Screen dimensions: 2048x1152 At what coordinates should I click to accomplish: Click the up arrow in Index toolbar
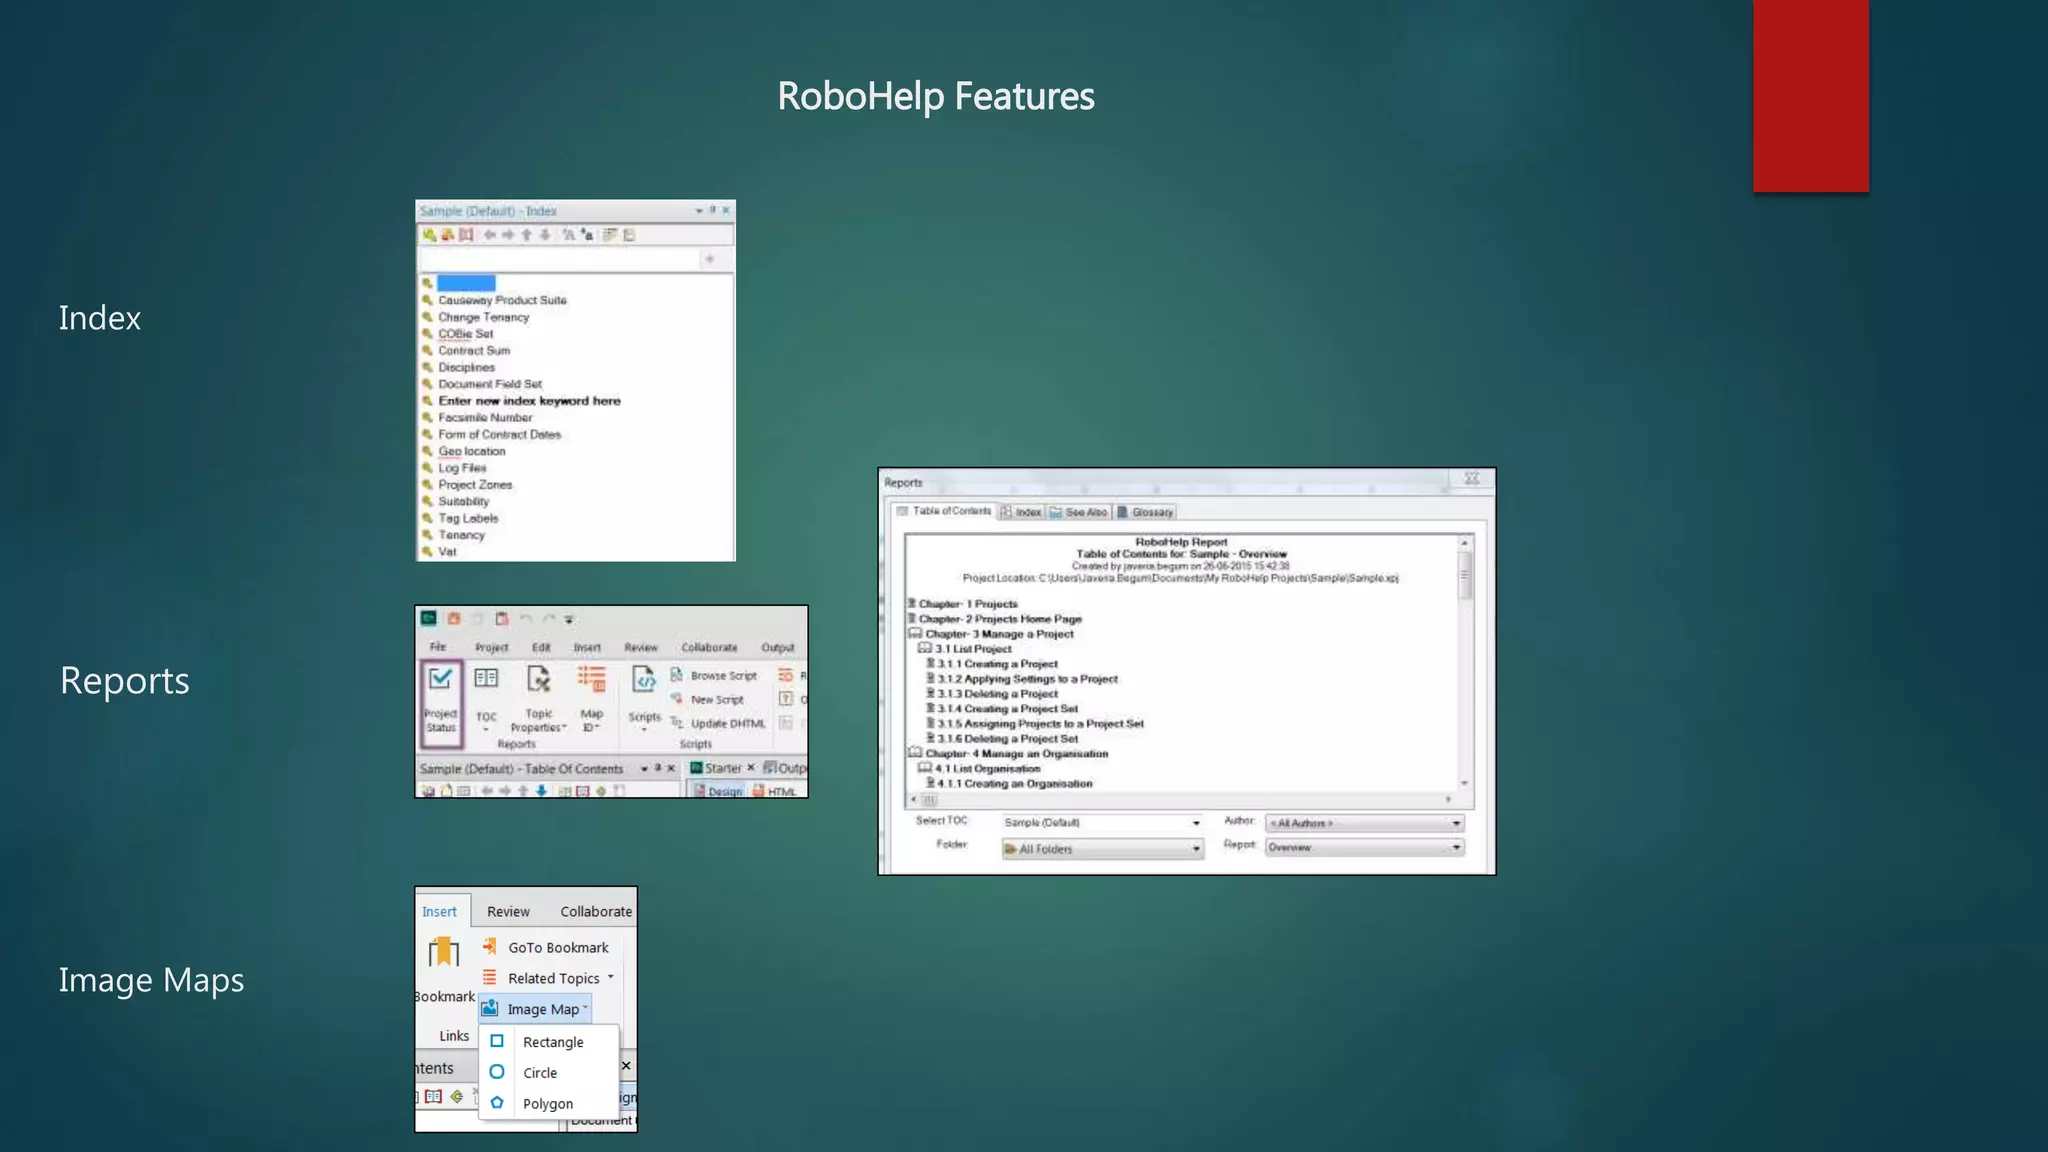(x=527, y=235)
